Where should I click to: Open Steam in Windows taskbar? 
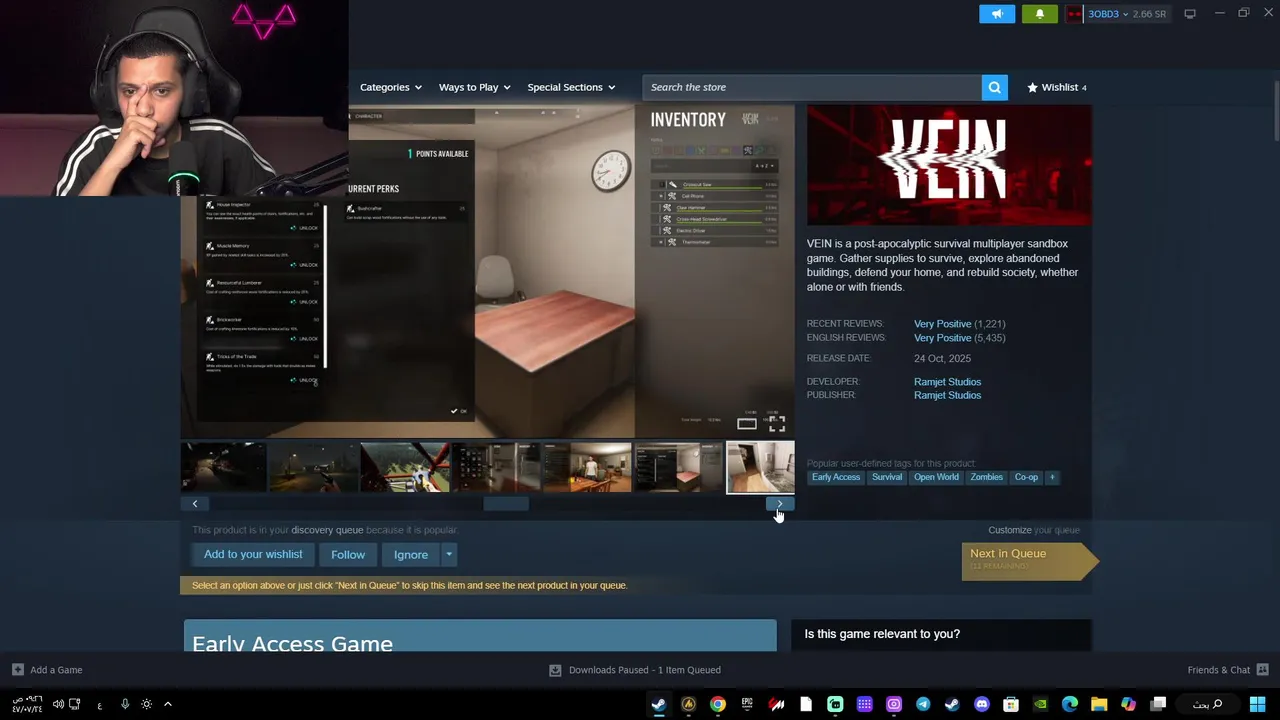[x=659, y=704]
